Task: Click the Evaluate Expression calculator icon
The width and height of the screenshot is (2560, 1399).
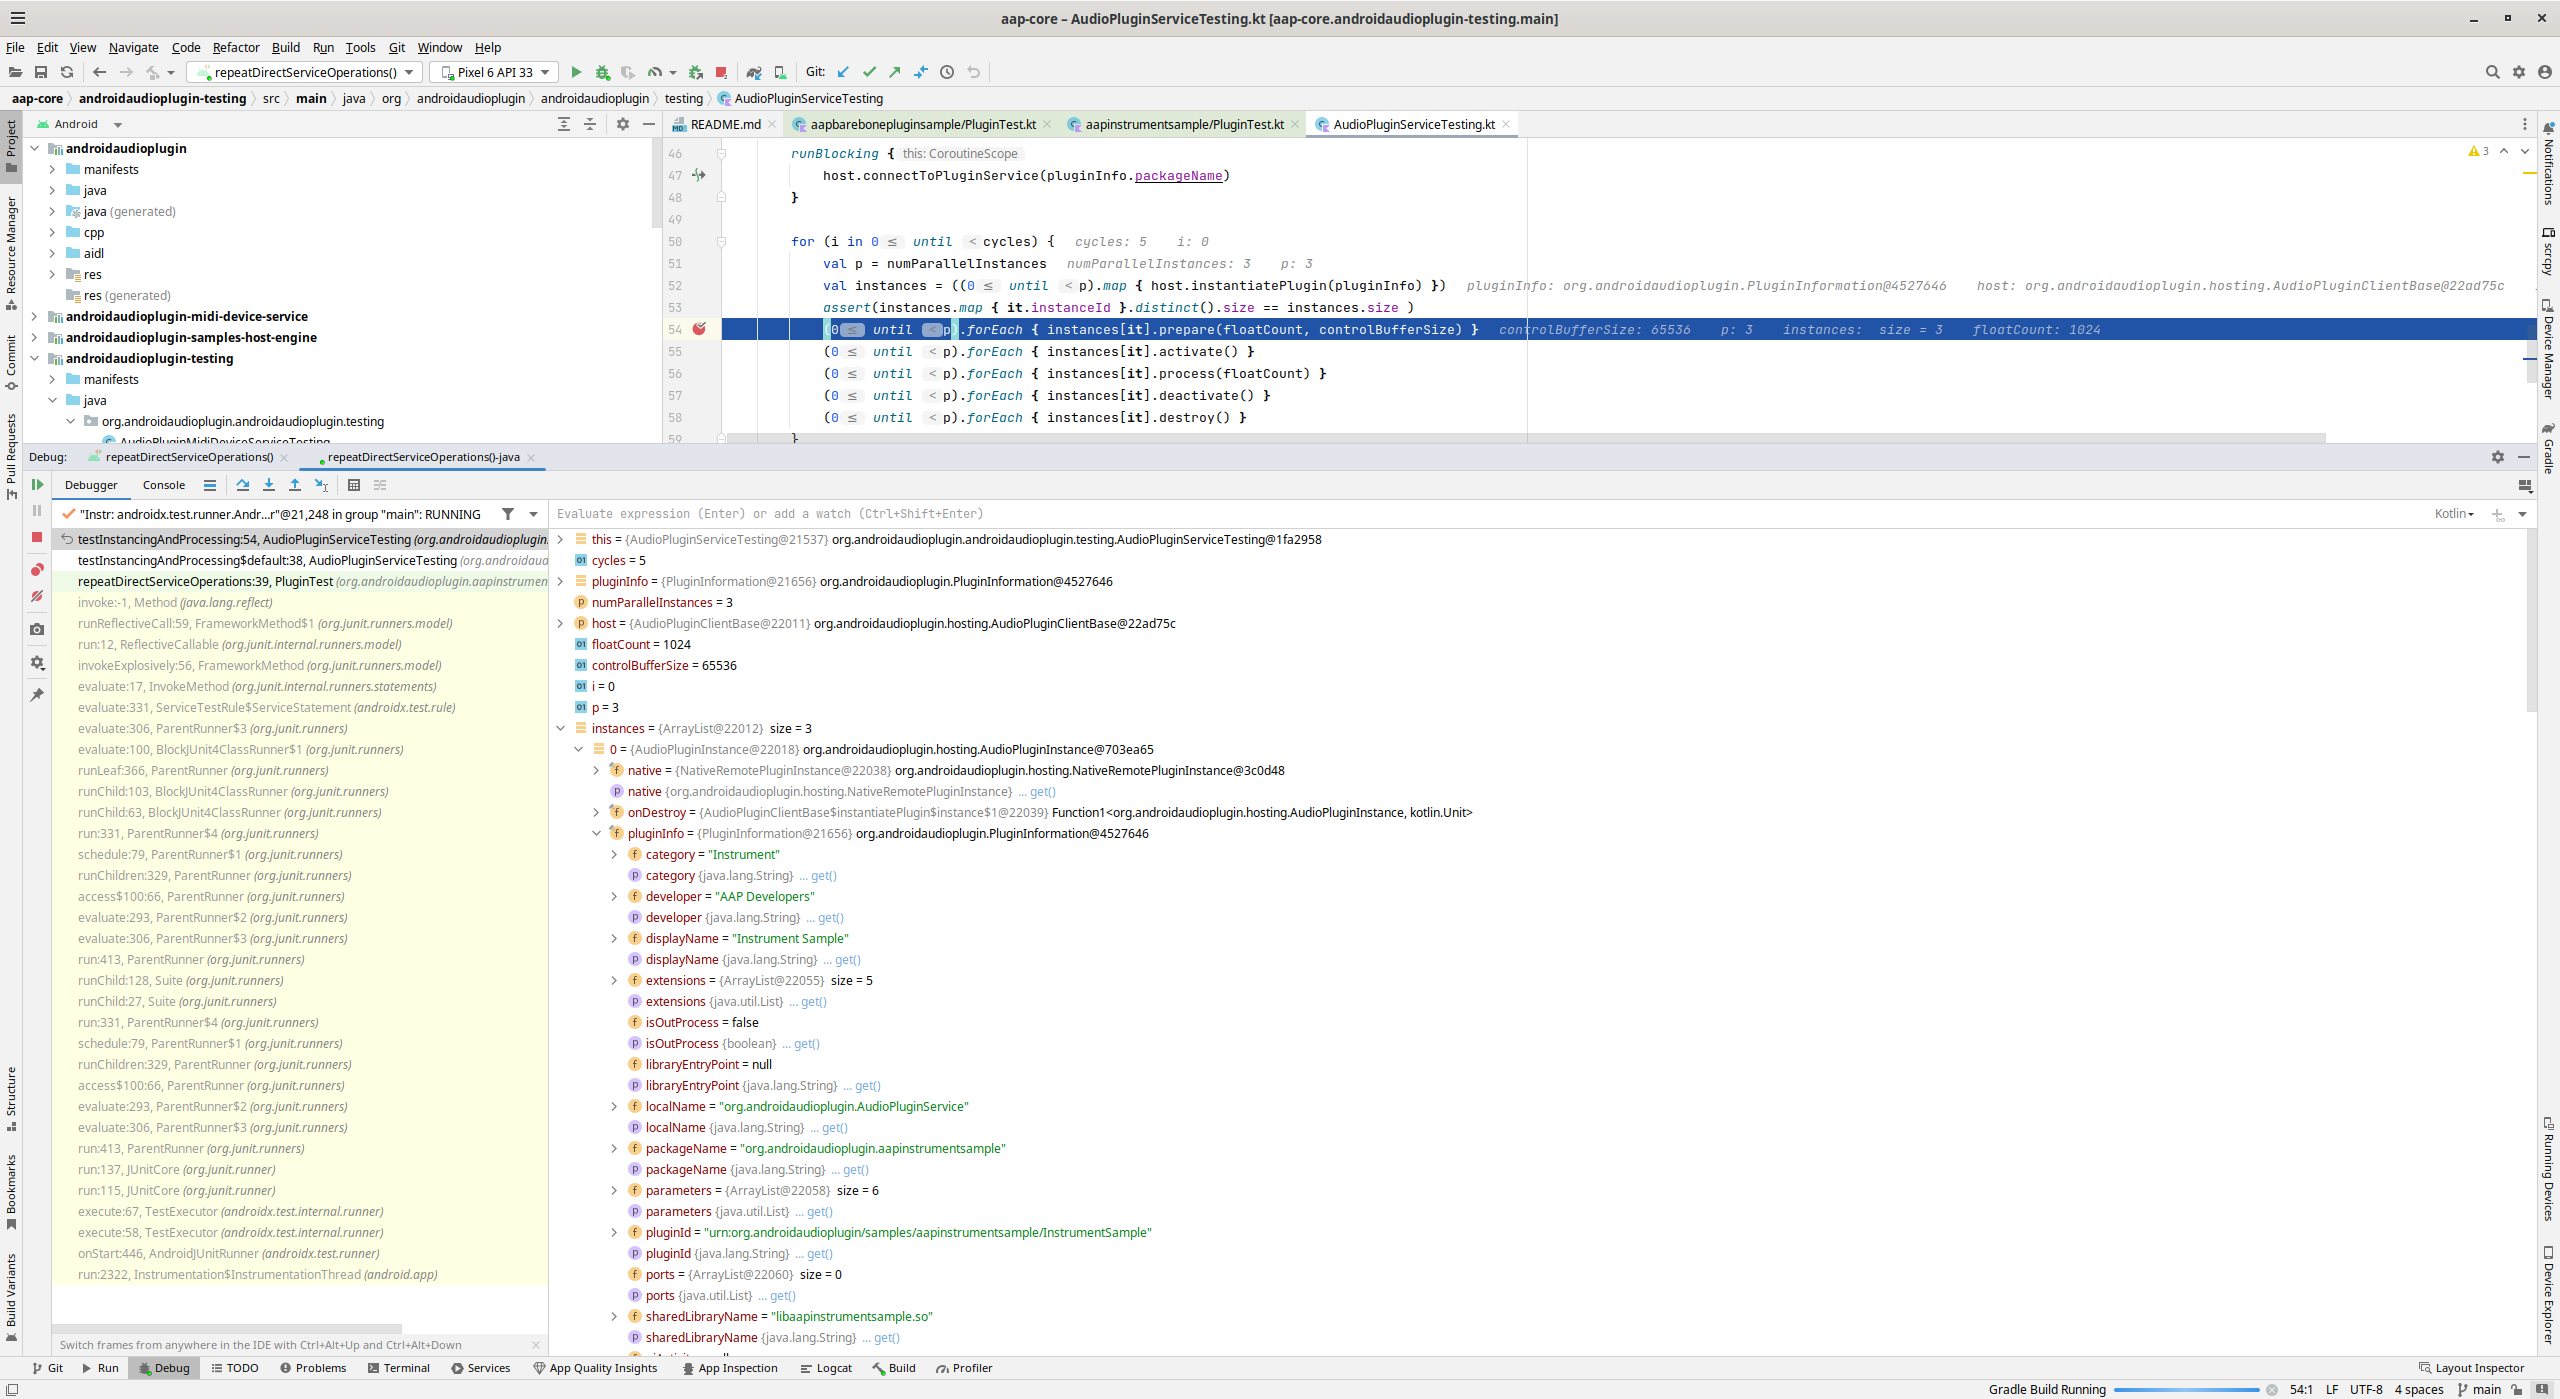Action: click(354, 485)
